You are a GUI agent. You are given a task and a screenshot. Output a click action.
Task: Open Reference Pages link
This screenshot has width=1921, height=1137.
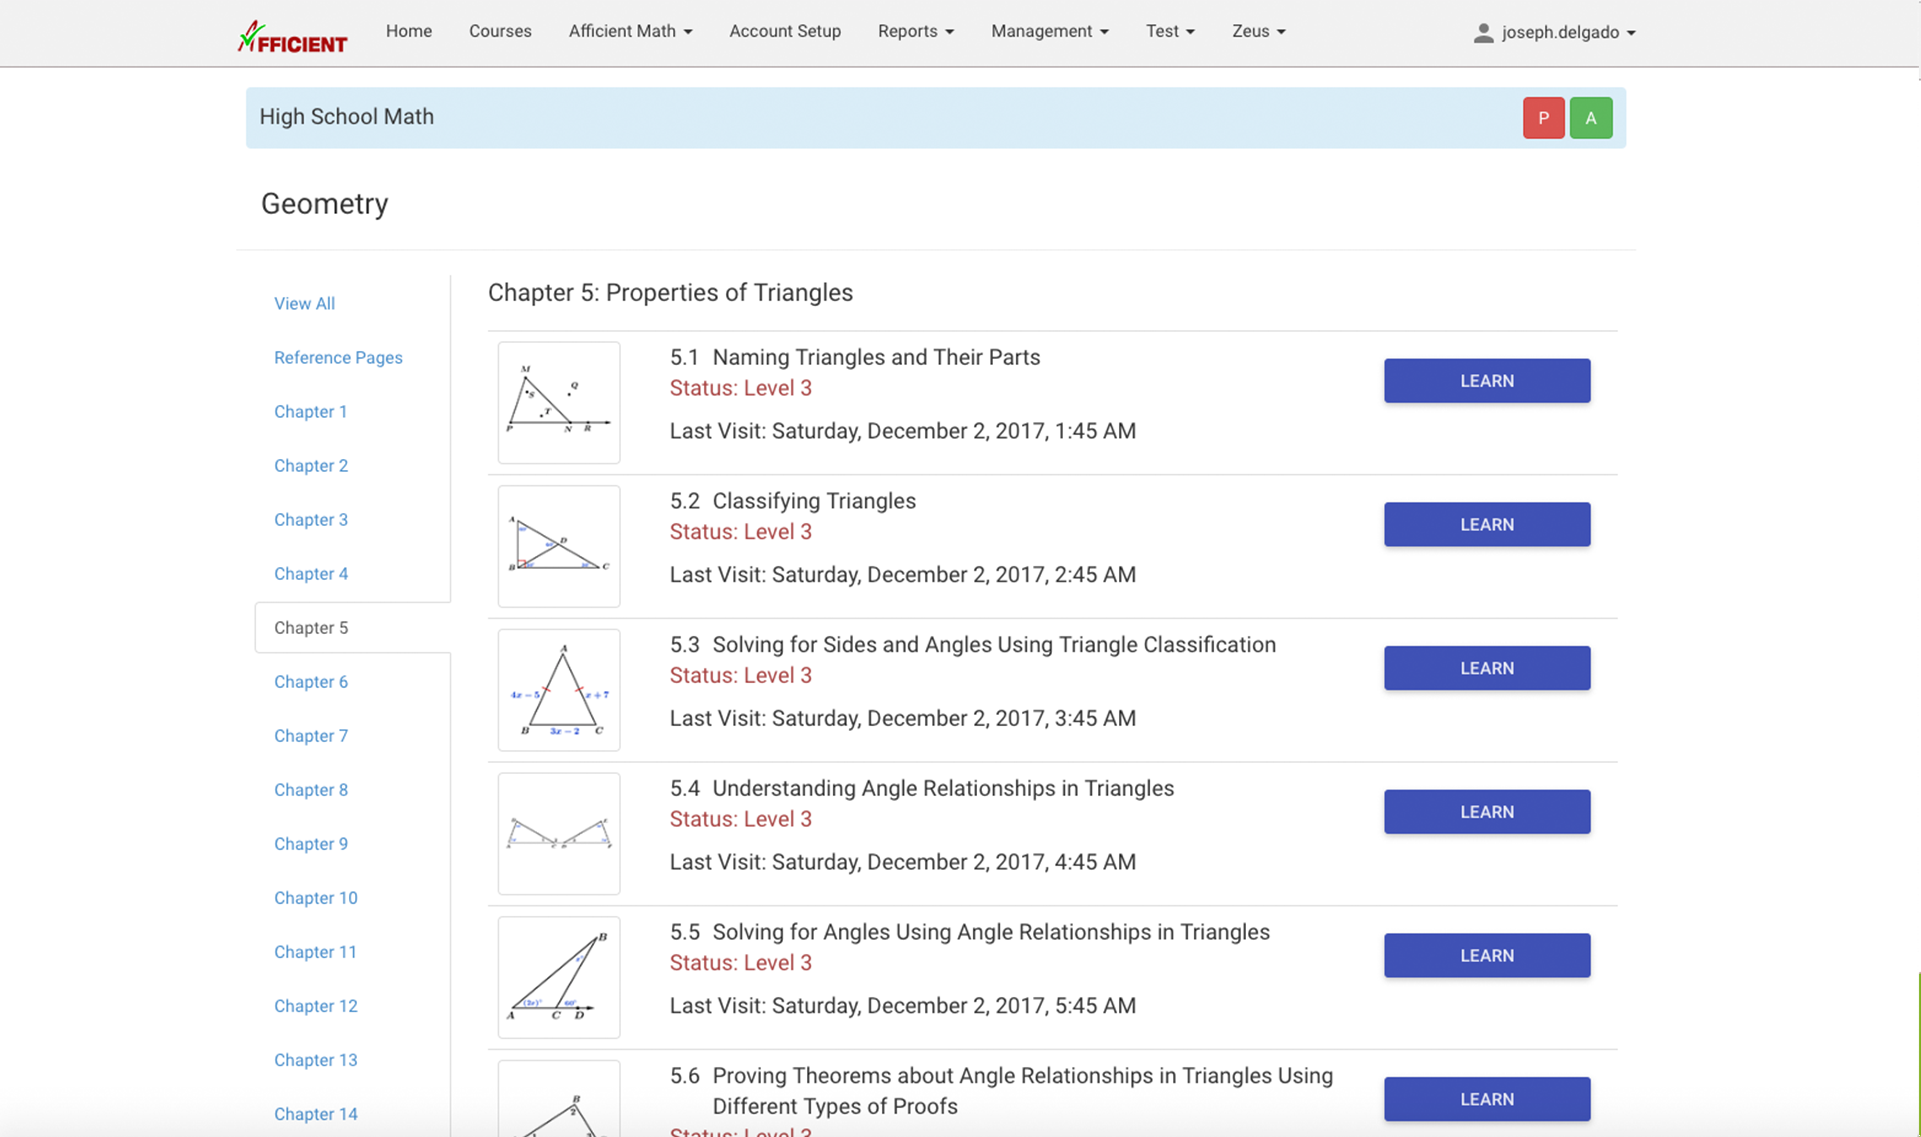tap(338, 357)
